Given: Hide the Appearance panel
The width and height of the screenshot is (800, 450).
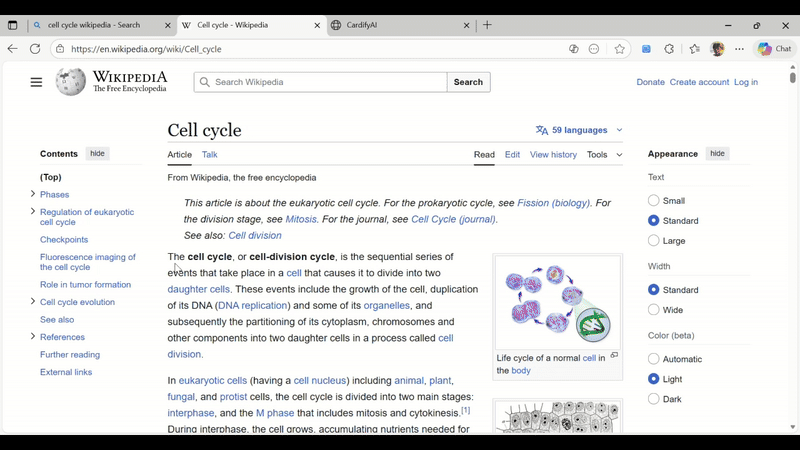Looking at the screenshot, I should (x=717, y=154).
